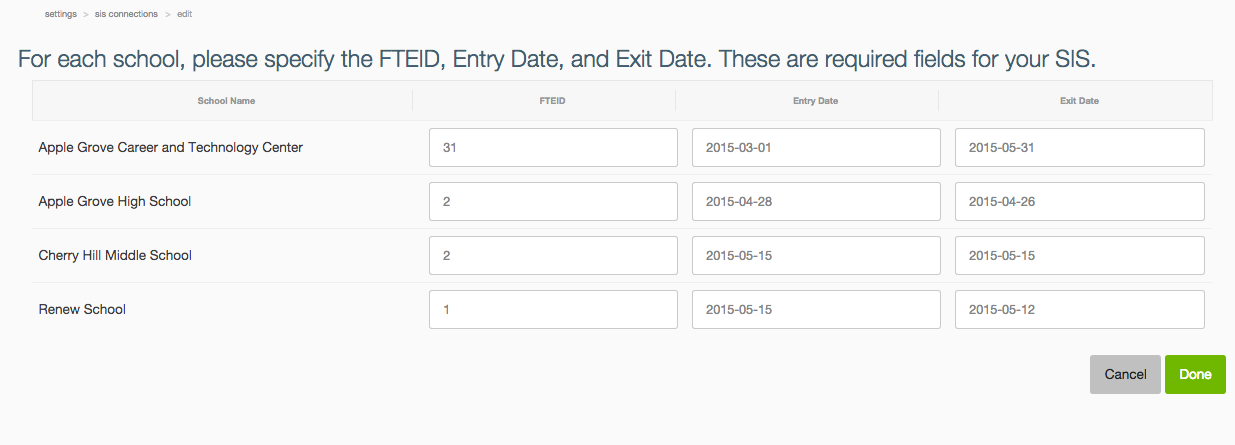Click the FTEID field for Apple Grove Career Center
The width and height of the screenshot is (1235, 445).
(553, 147)
